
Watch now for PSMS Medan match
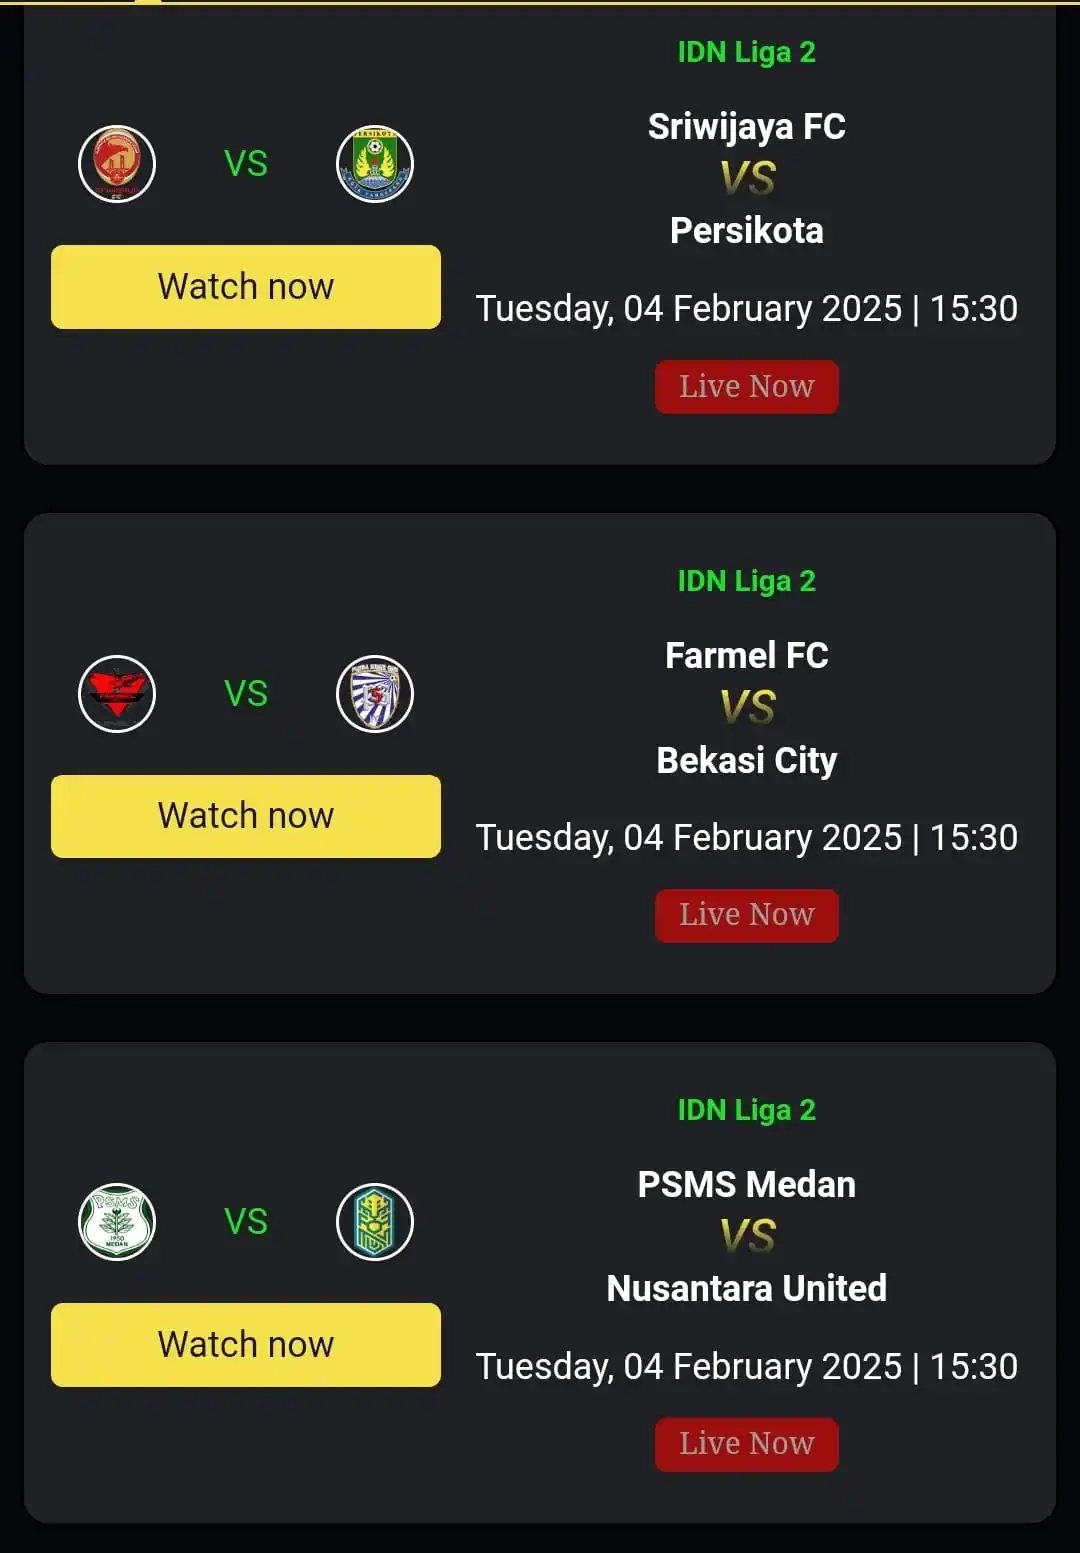tap(246, 1345)
